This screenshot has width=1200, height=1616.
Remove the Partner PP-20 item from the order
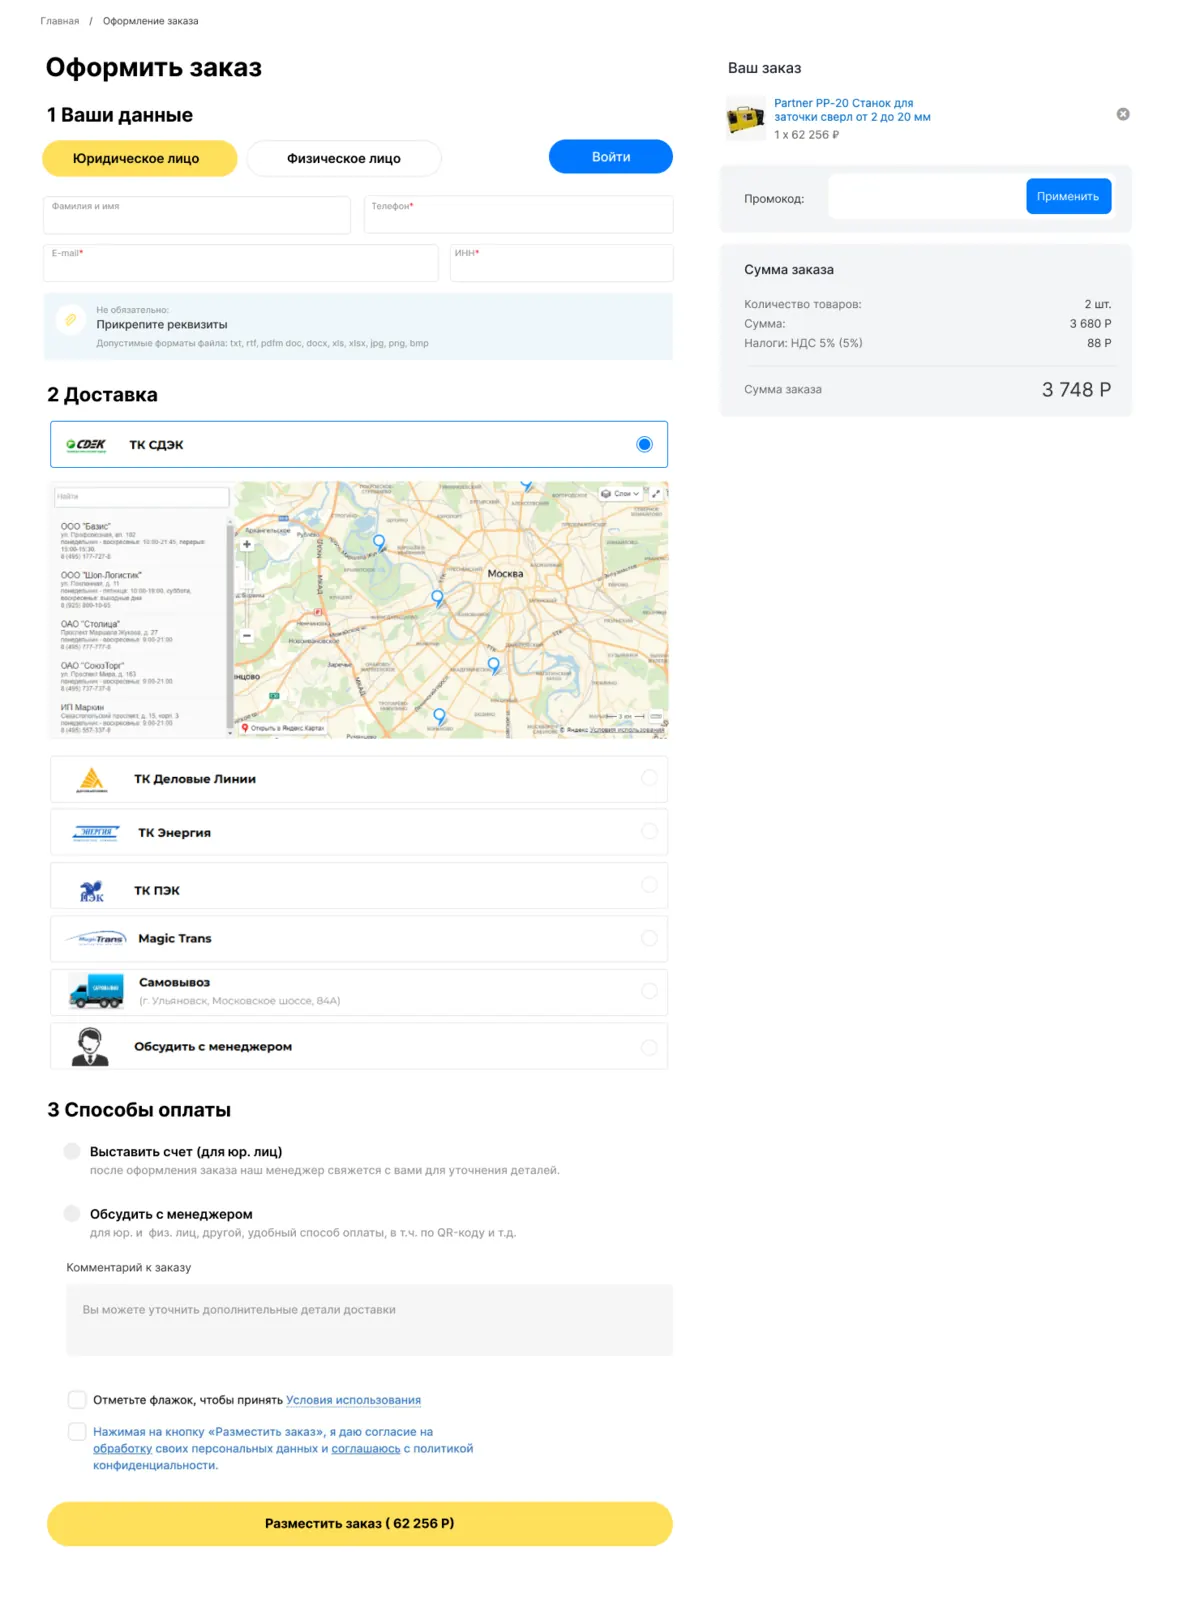1123,114
